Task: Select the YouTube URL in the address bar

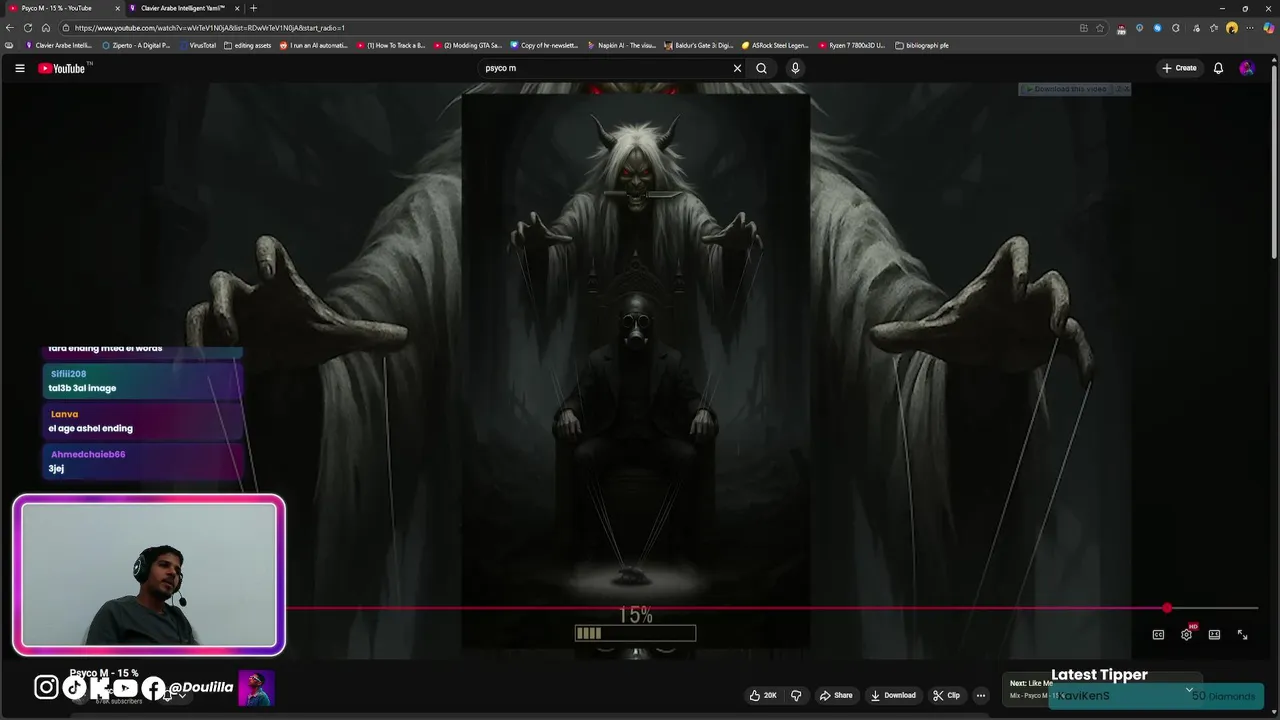Action: (x=210, y=28)
